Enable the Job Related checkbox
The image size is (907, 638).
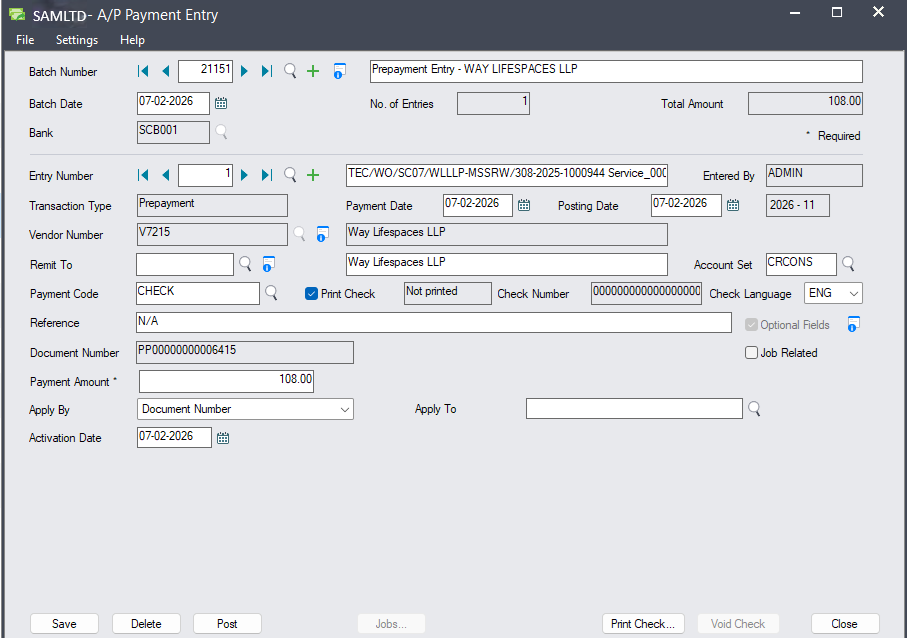click(752, 353)
